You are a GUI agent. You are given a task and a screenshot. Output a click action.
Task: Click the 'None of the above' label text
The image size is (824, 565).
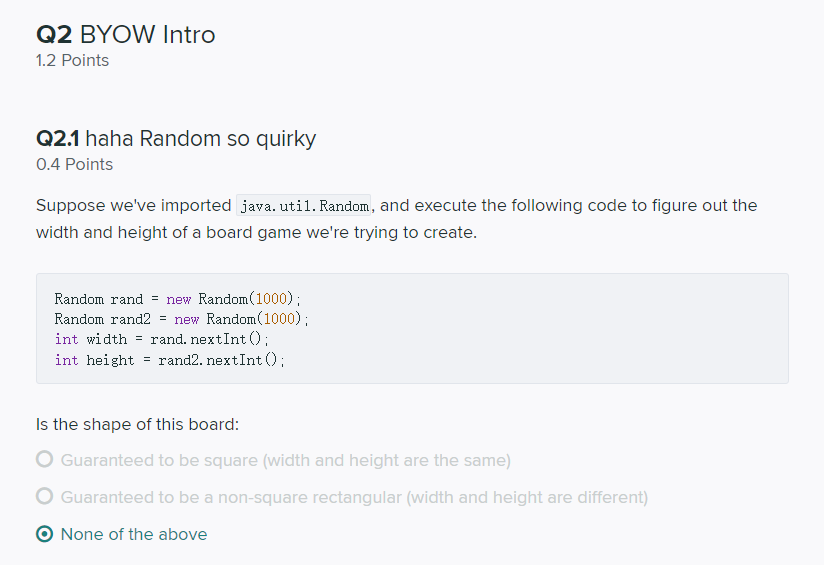coord(134,534)
